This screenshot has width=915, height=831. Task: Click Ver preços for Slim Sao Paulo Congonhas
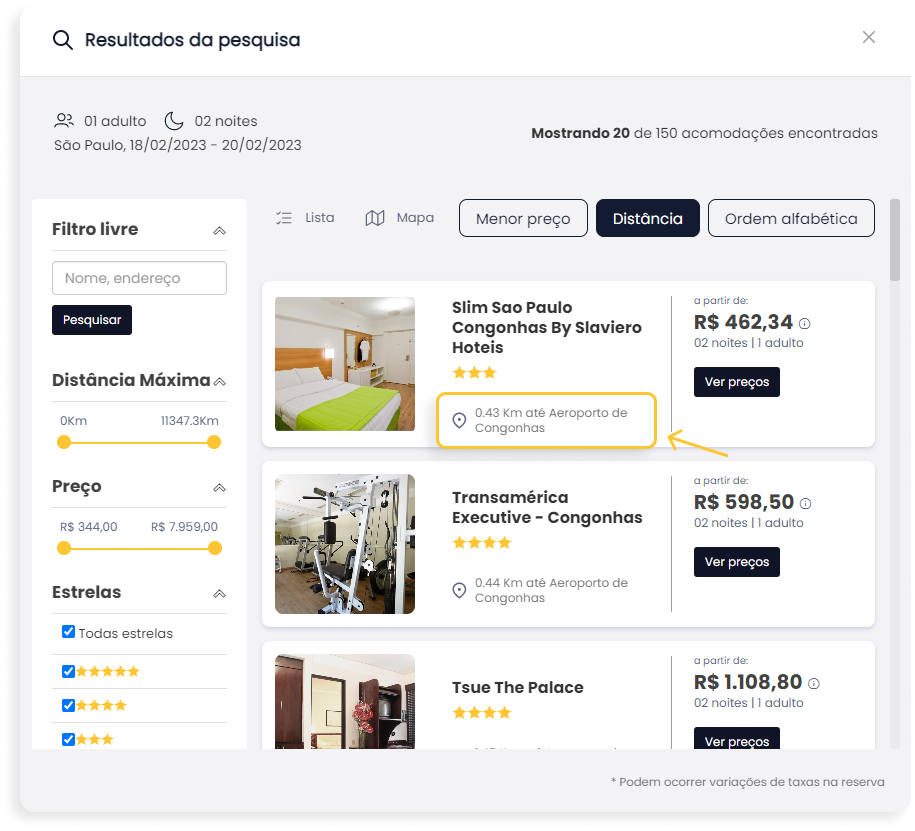(736, 382)
